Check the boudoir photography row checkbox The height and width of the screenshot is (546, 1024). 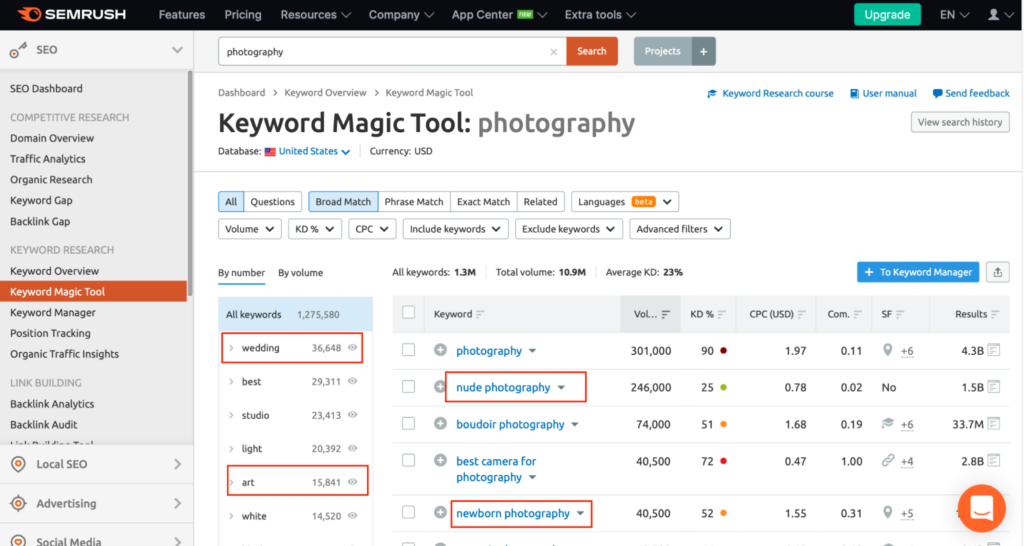409,423
